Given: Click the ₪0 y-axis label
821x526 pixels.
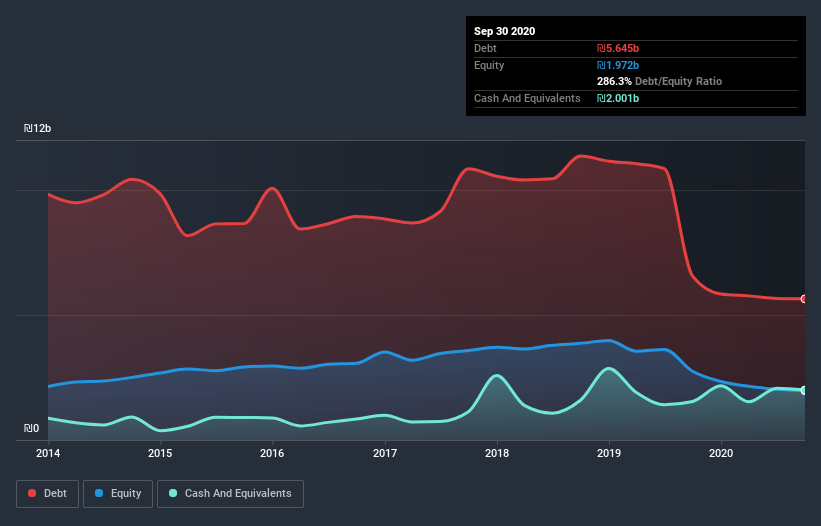Looking at the screenshot, I should [x=31, y=428].
